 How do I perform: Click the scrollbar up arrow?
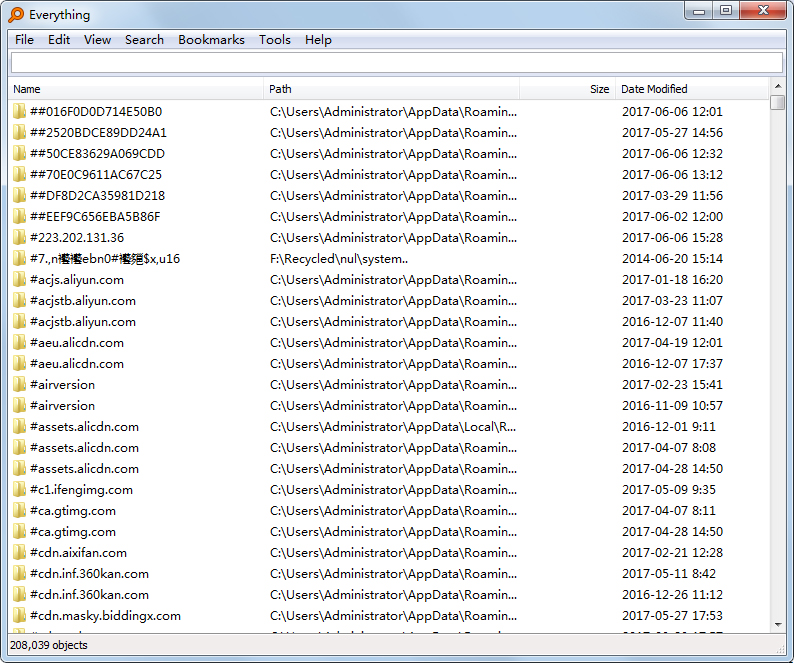[x=777, y=86]
